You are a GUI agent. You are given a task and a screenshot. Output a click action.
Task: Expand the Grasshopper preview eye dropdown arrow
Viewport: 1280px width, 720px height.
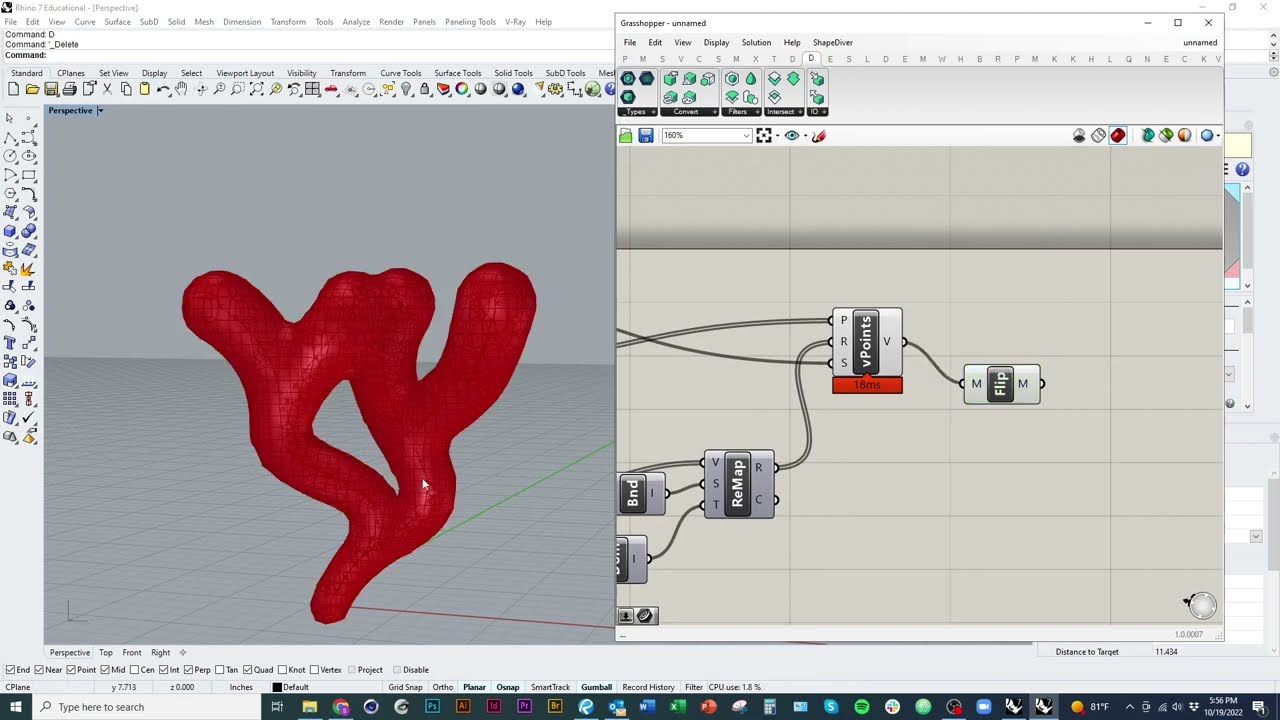803,136
